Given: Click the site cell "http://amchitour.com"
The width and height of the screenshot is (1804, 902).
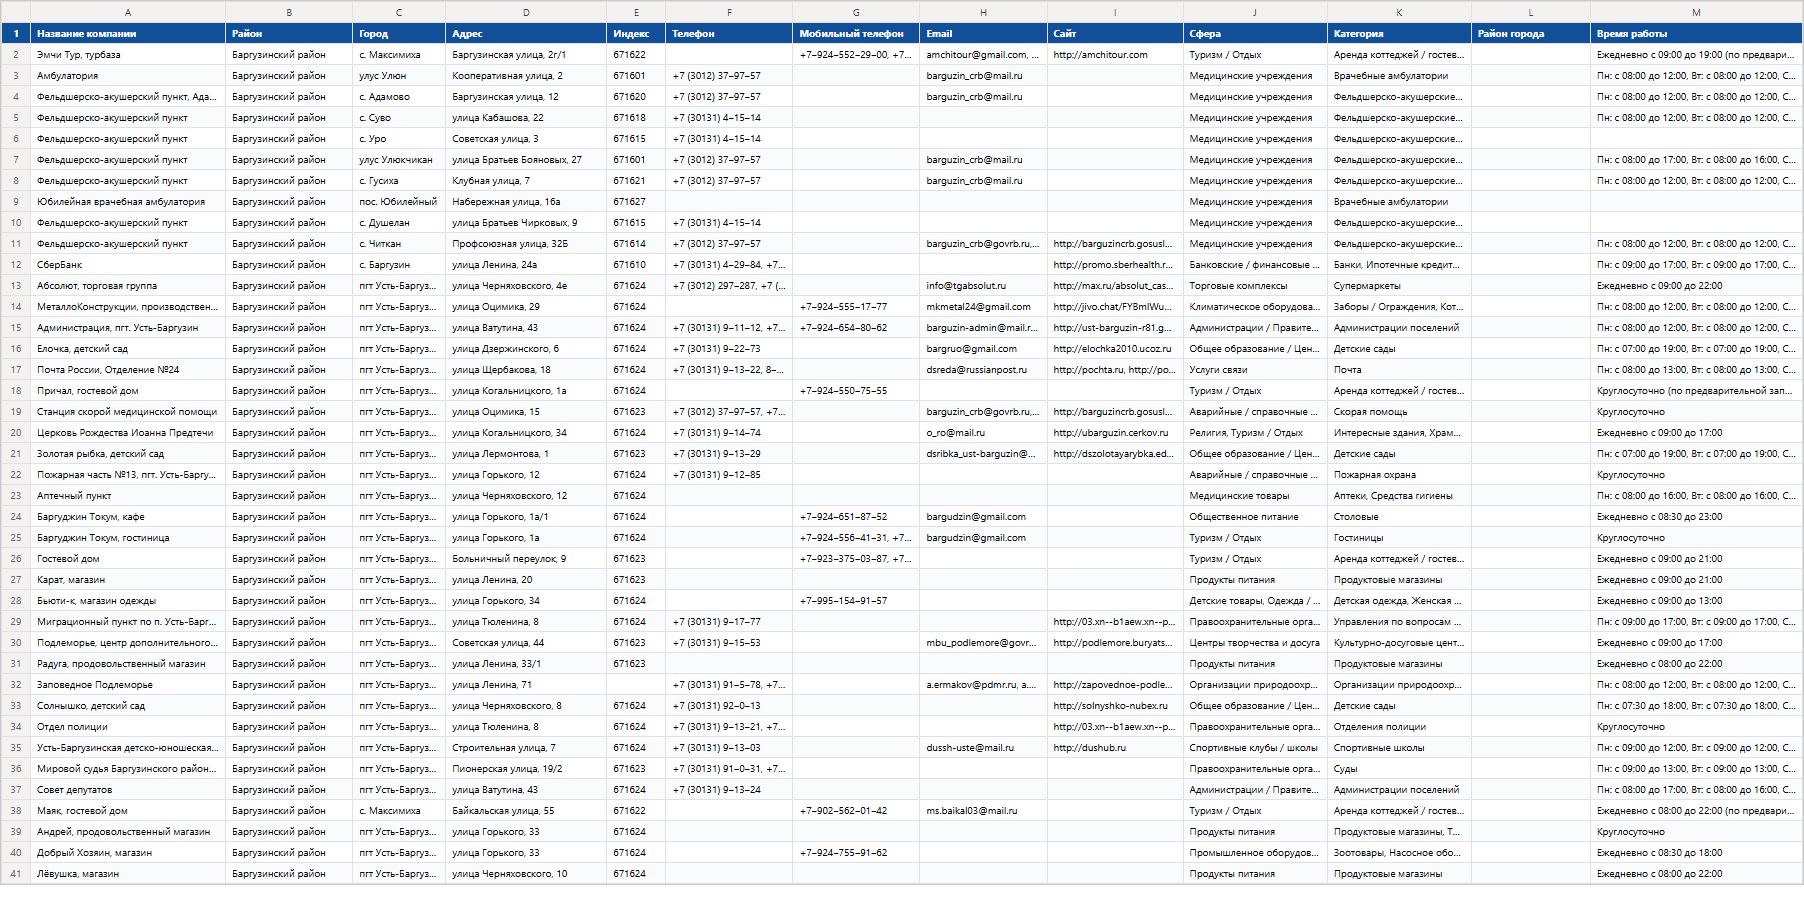Looking at the screenshot, I should click(x=1115, y=55).
